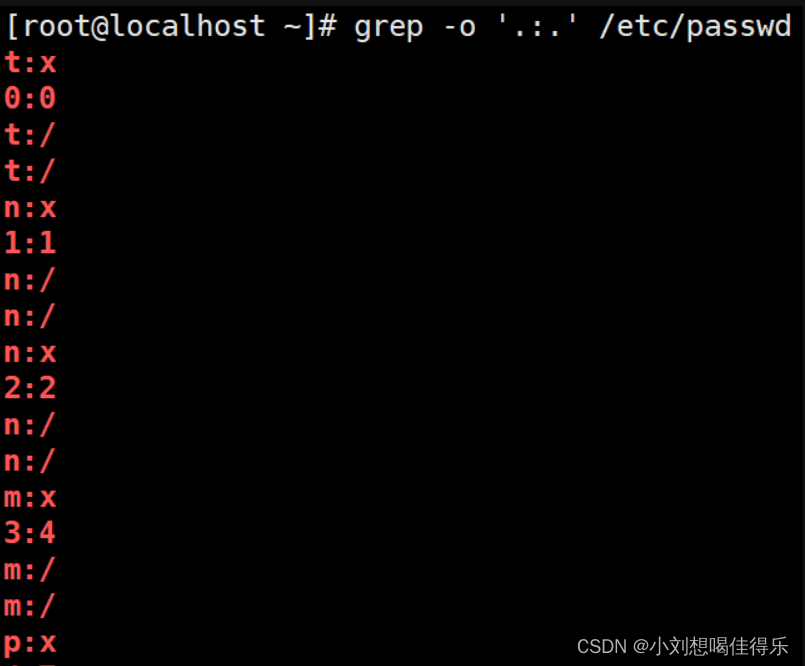Select the p:x output line
The width and height of the screenshot is (805, 666).
[x=30, y=644]
